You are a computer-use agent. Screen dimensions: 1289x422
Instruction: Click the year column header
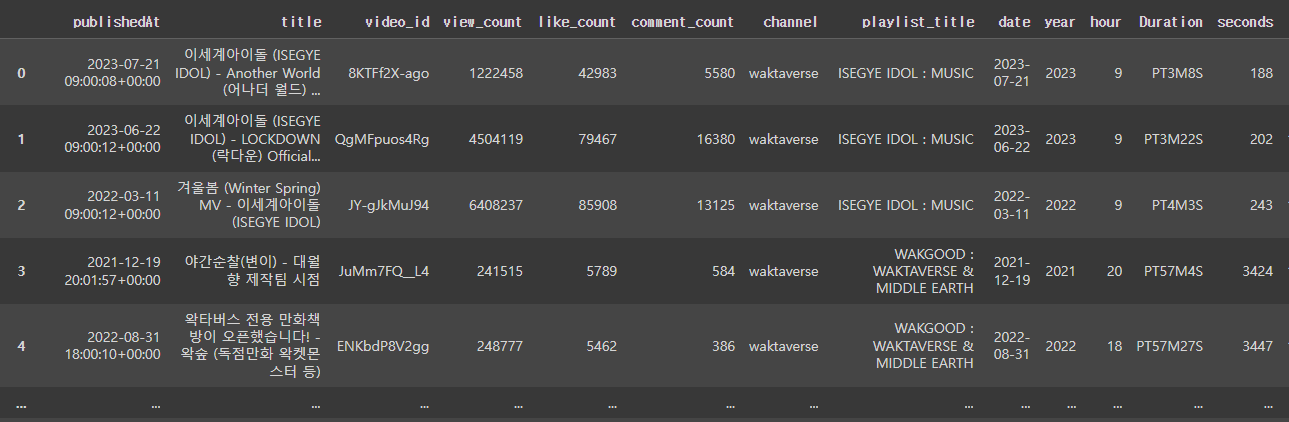click(1060, 22)
